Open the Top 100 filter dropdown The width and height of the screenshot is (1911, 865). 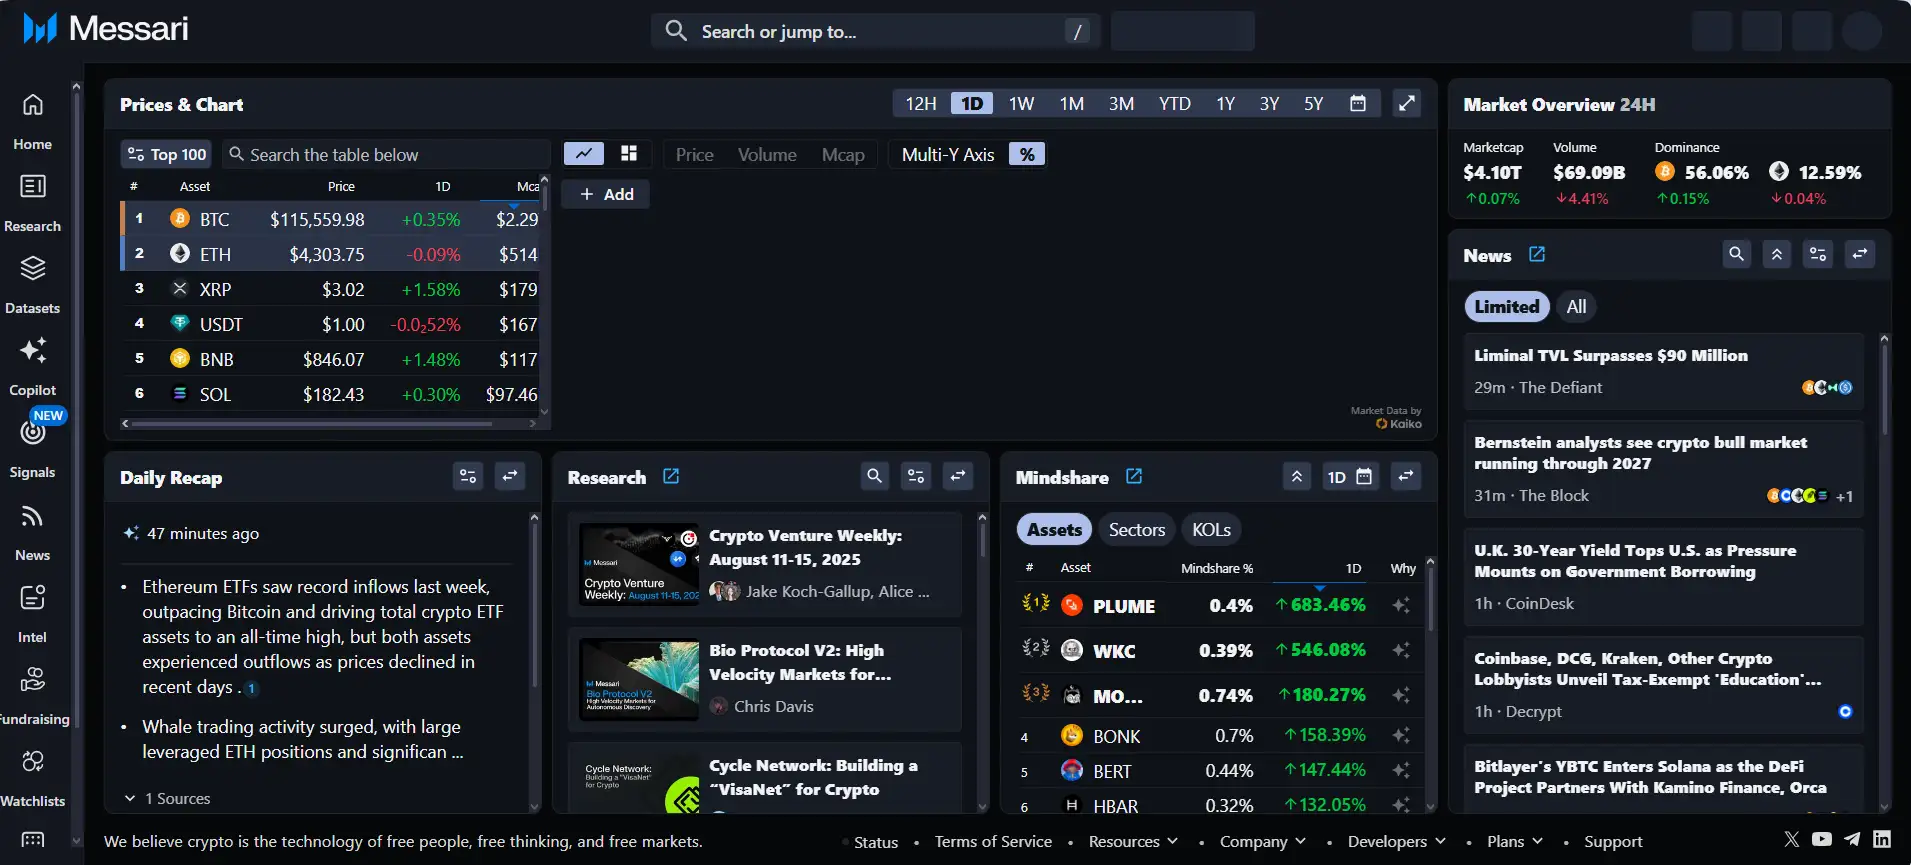coord(166,154)
